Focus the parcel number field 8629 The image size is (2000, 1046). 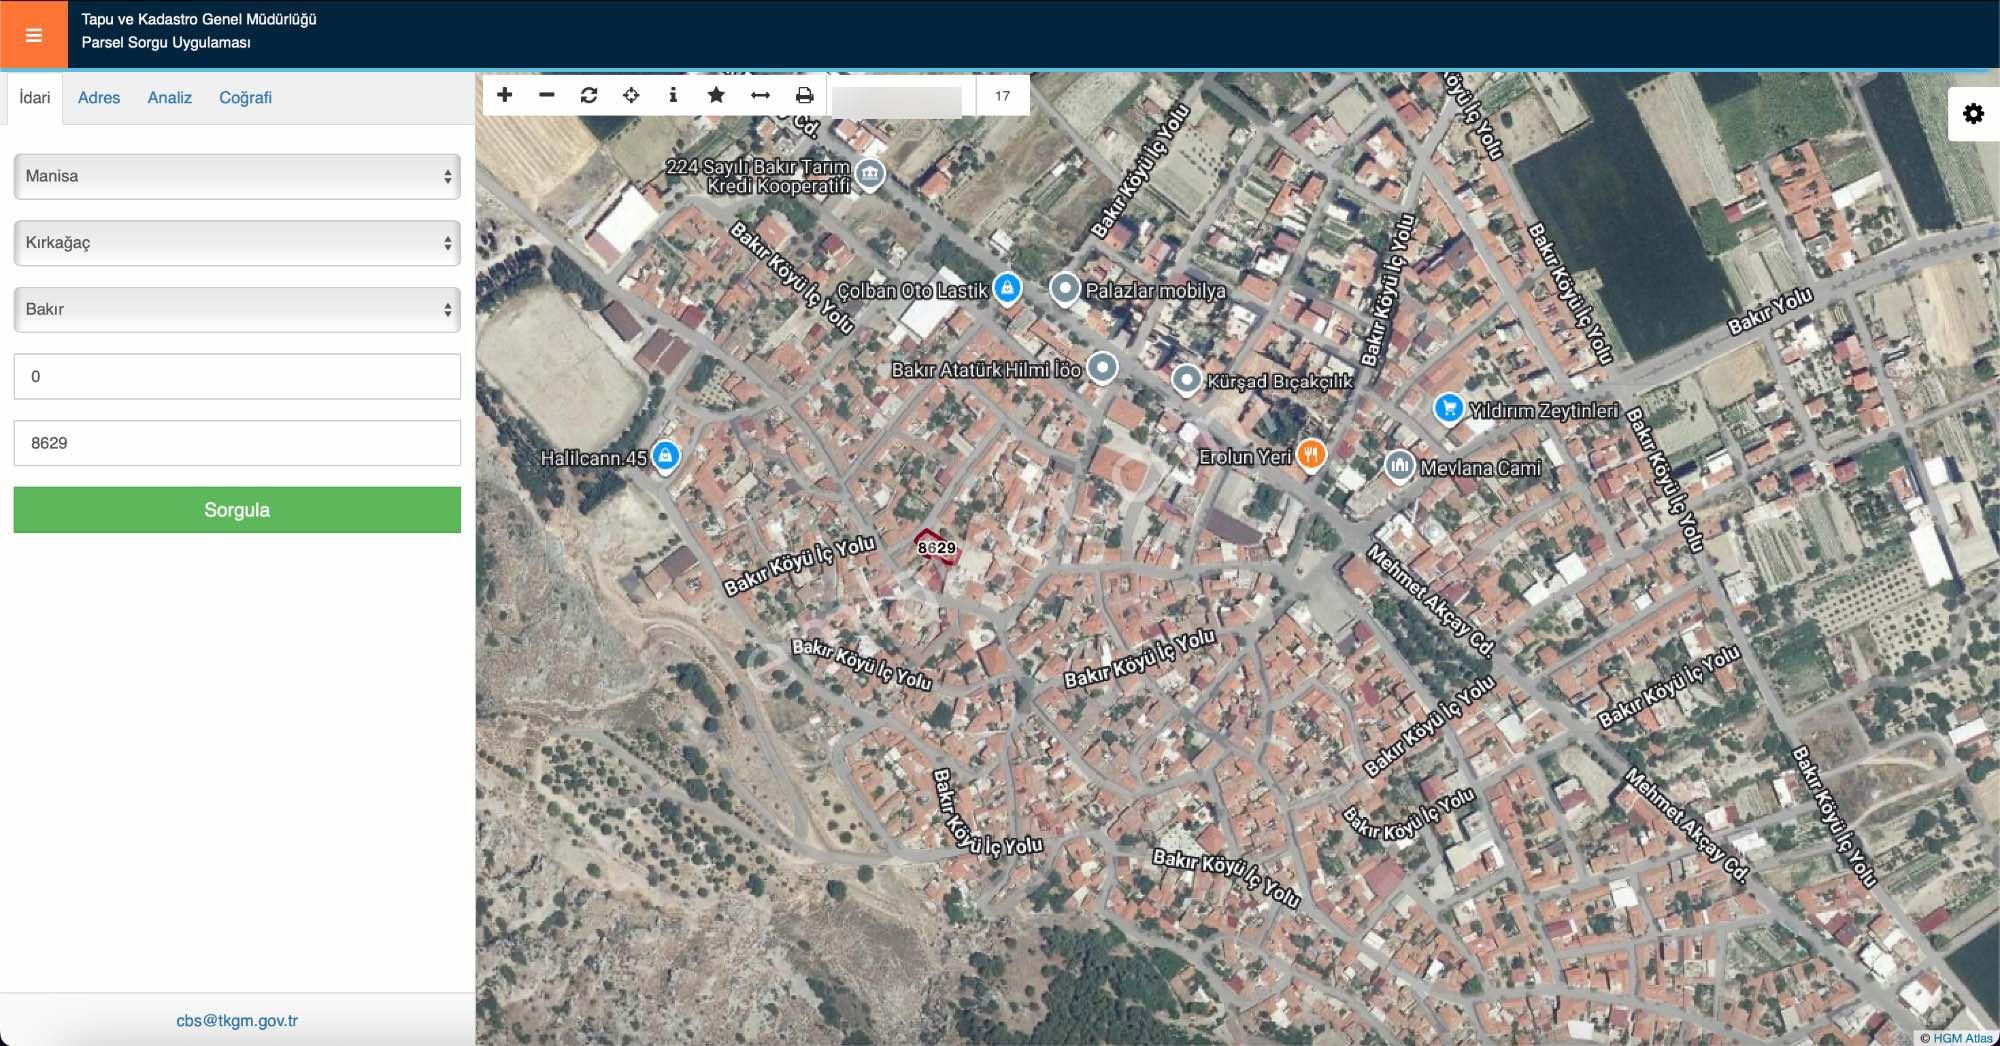237,443
